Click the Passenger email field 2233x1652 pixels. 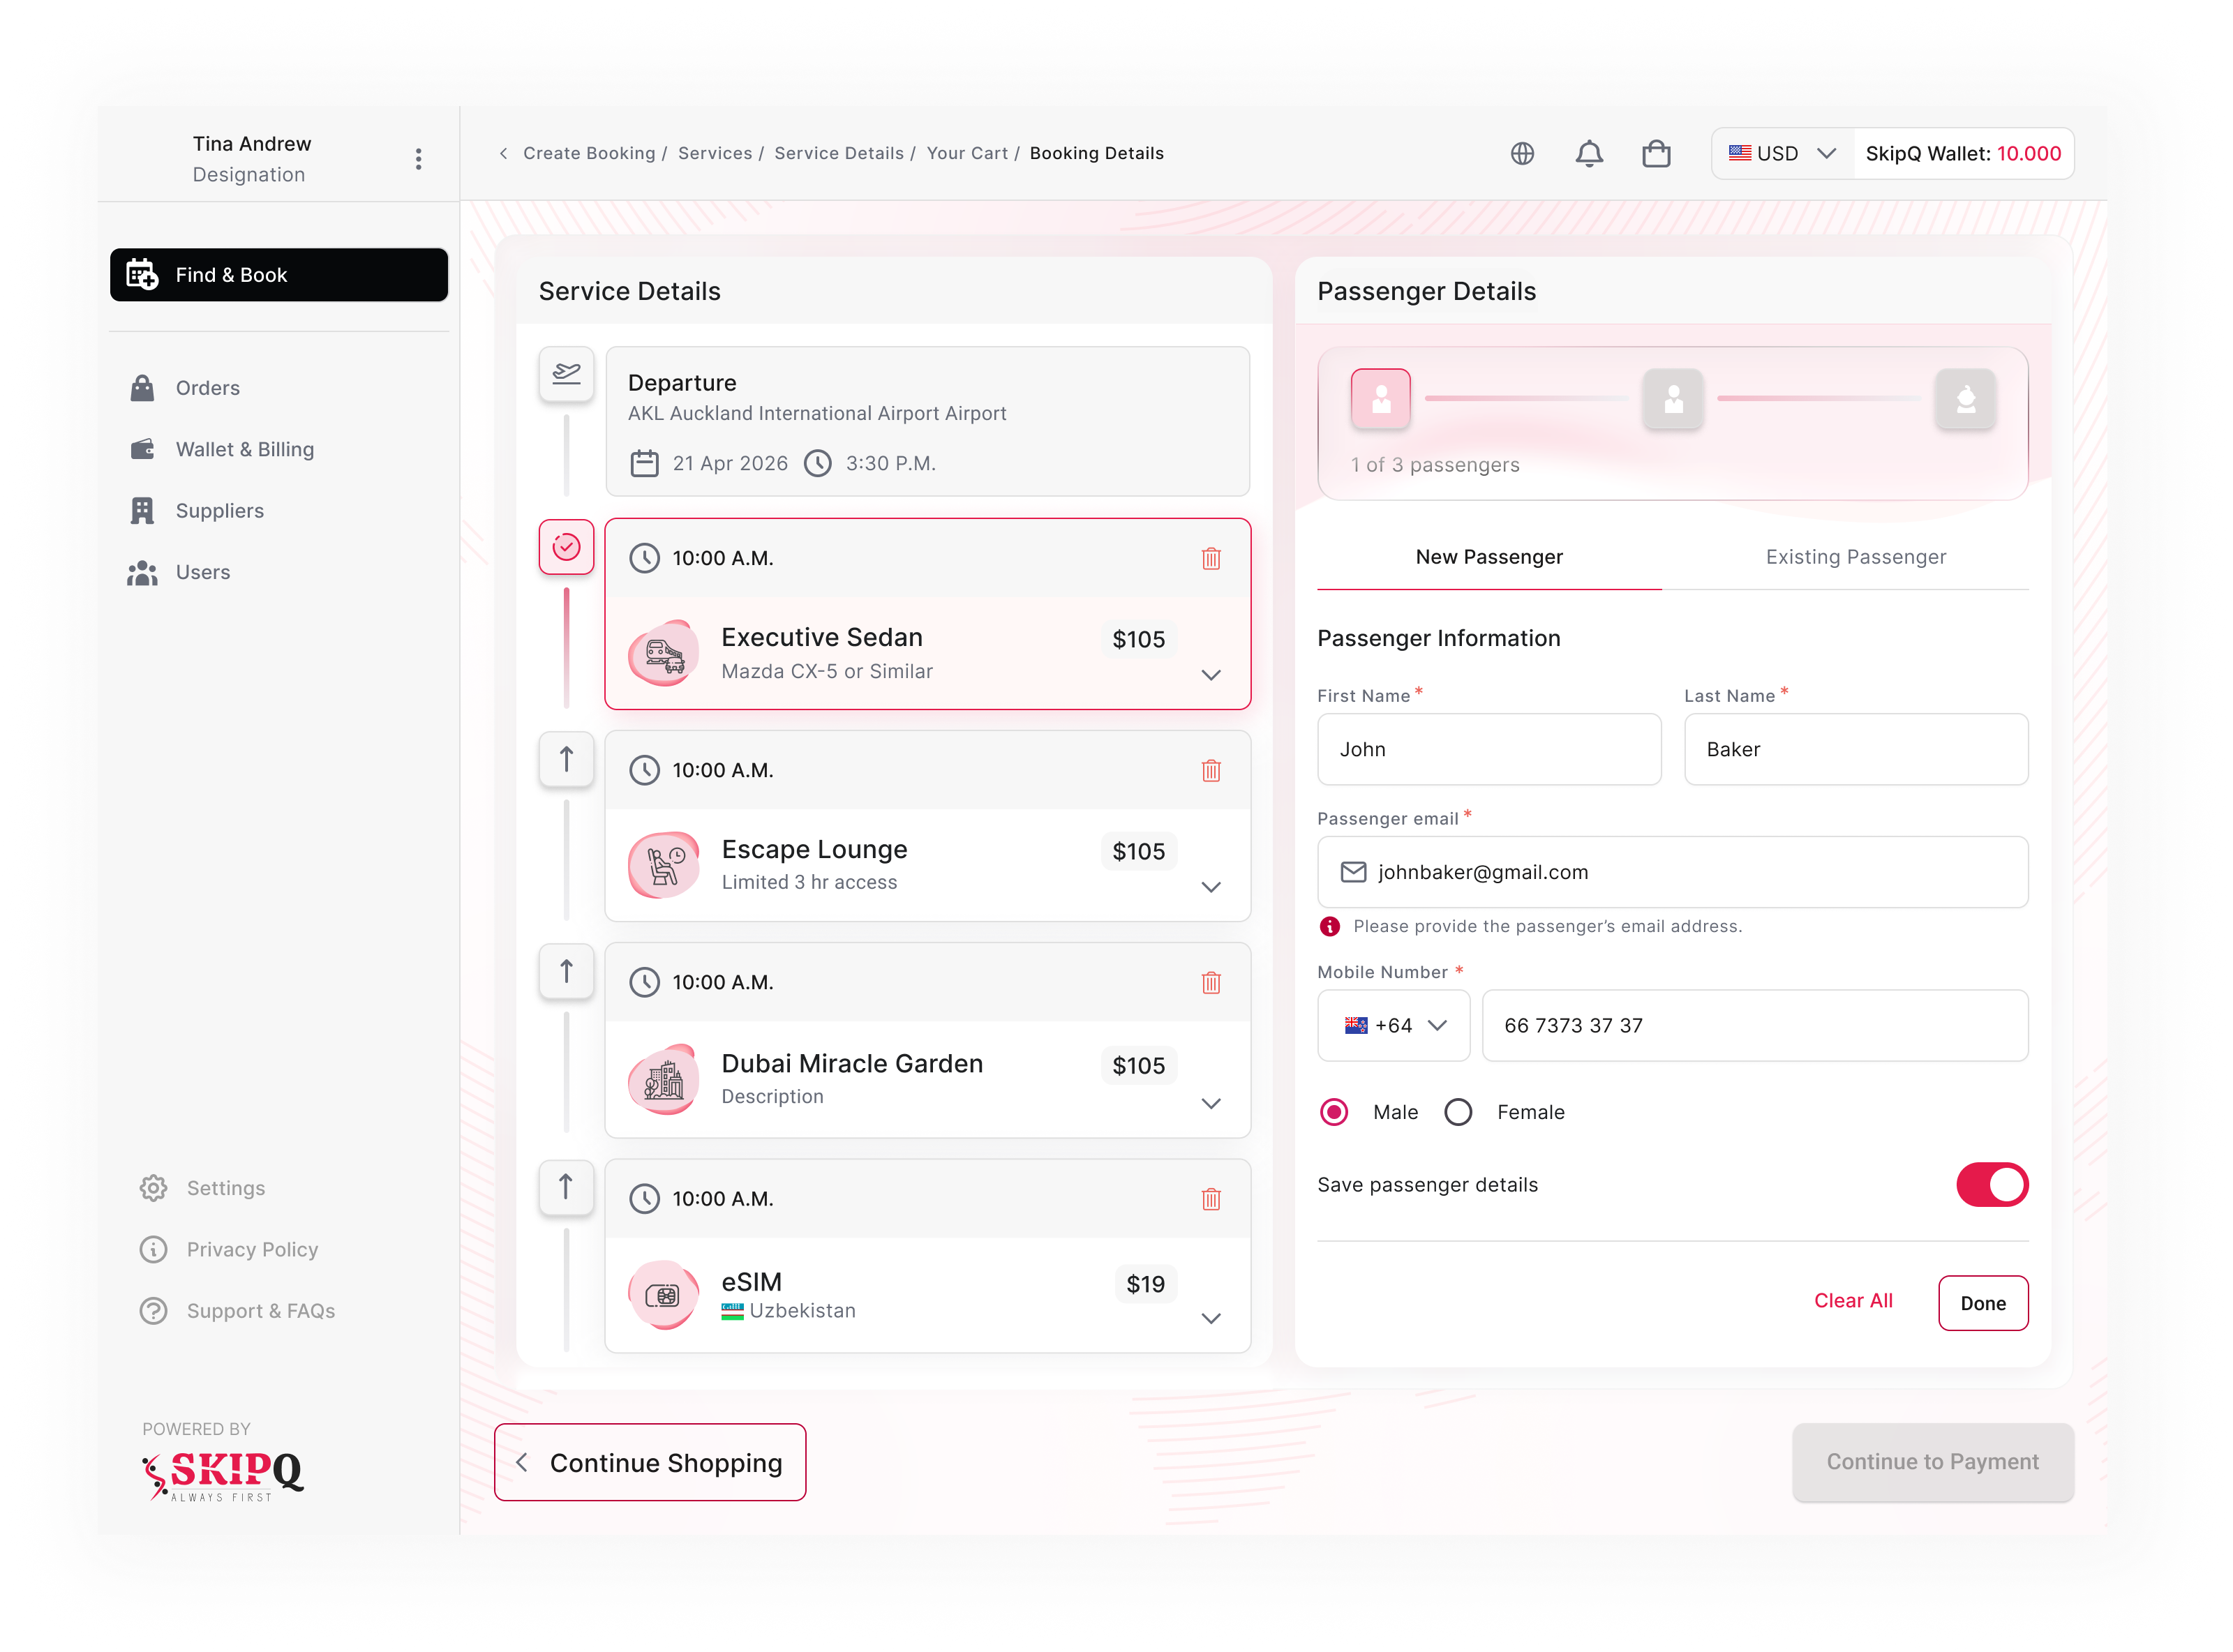pos(1673,872)
